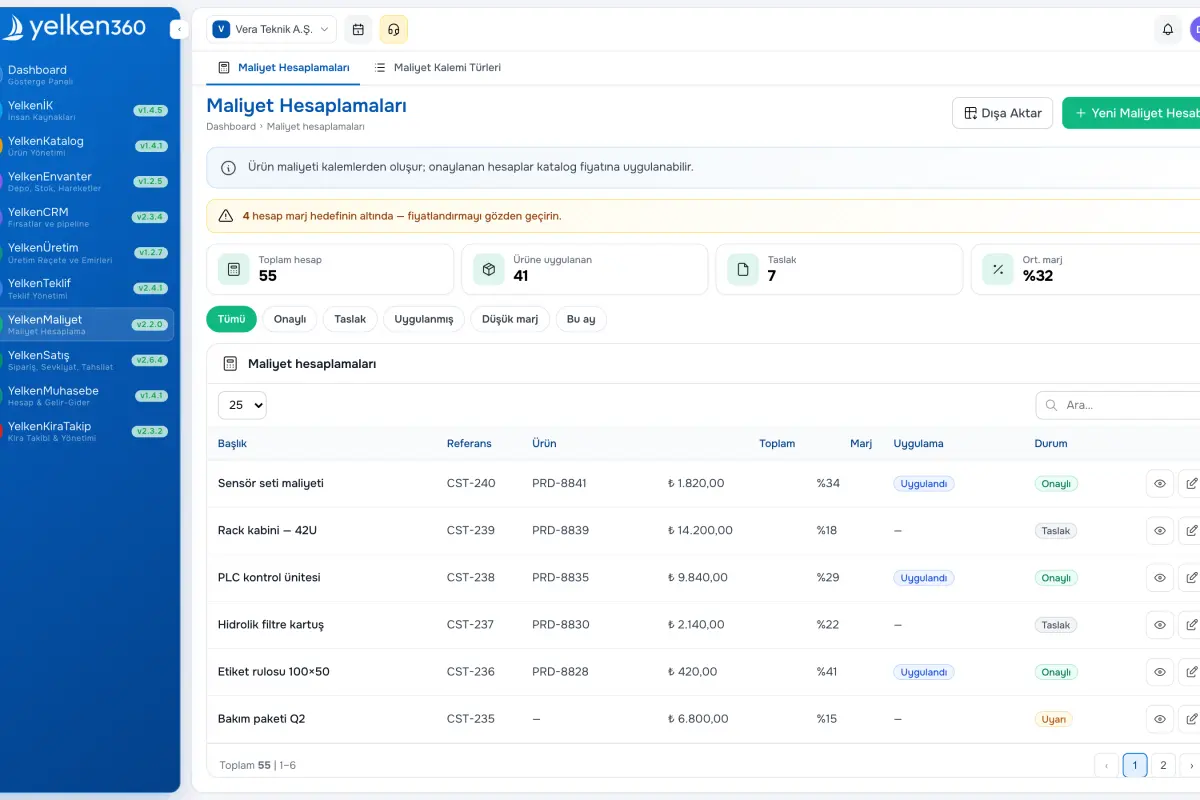Select the Onaylı filter chip
The image size is (1200, 800).
click(x=290, y=319)
